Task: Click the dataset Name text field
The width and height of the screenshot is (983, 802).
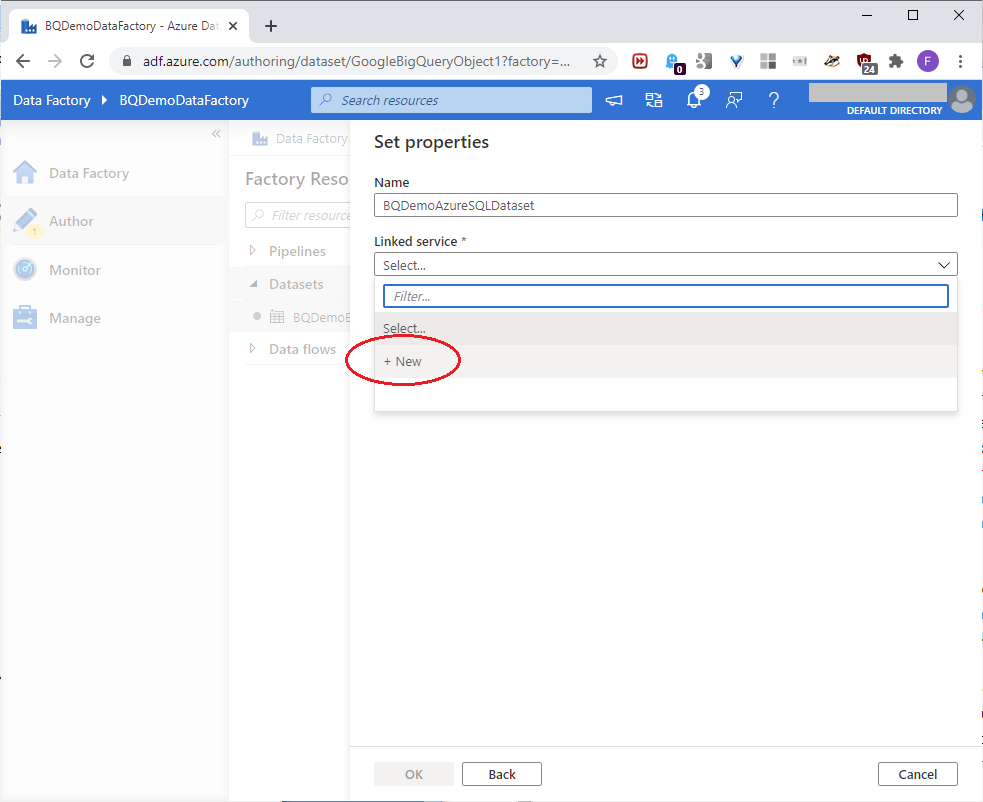Action: pos(665,205)
